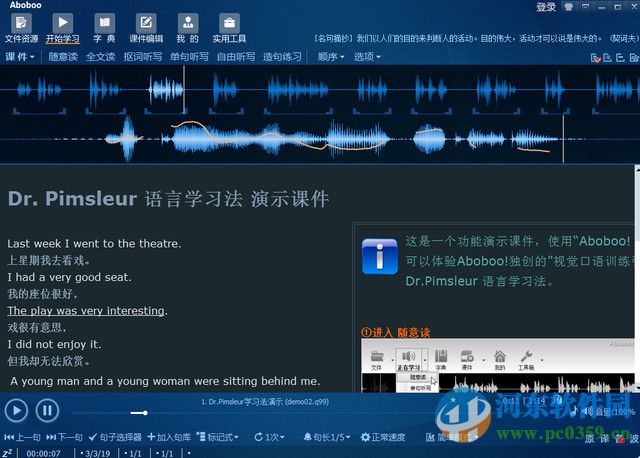640x458 pixels.
Task: Expand the 1次 repeat count dropdown
Action: (269, 437)
